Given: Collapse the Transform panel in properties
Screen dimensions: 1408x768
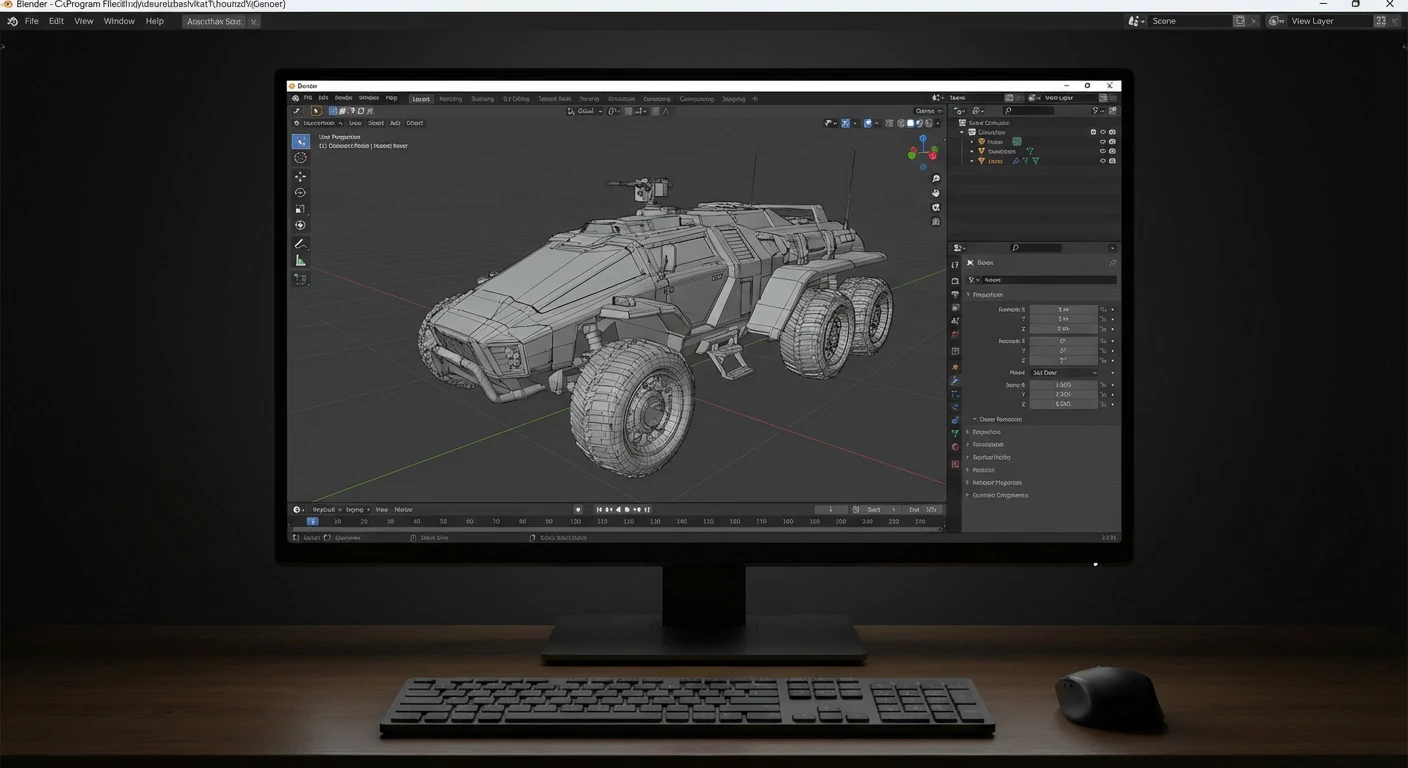Looking at the screenshot, I should click(968, 295).
